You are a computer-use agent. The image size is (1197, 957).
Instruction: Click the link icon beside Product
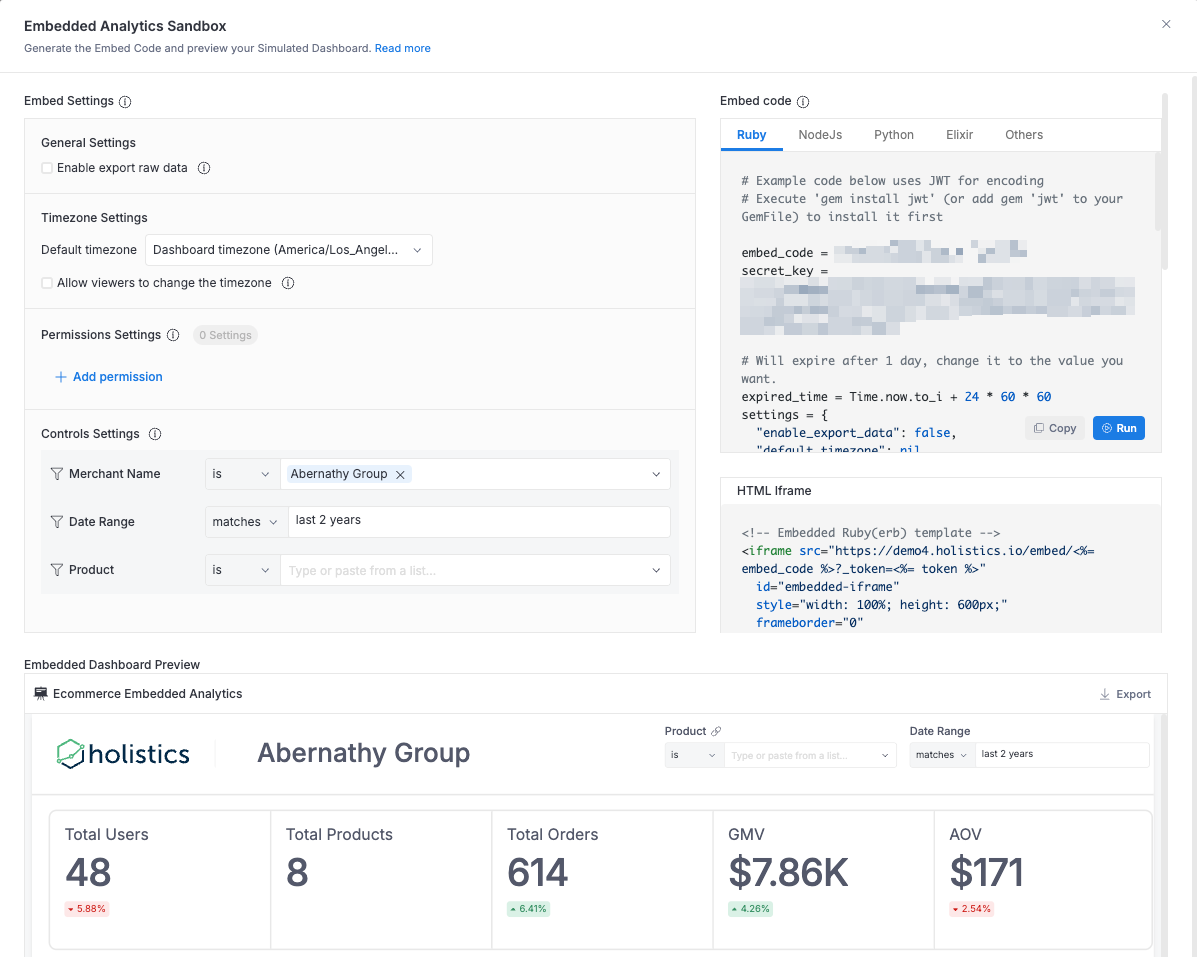(716, 731)
